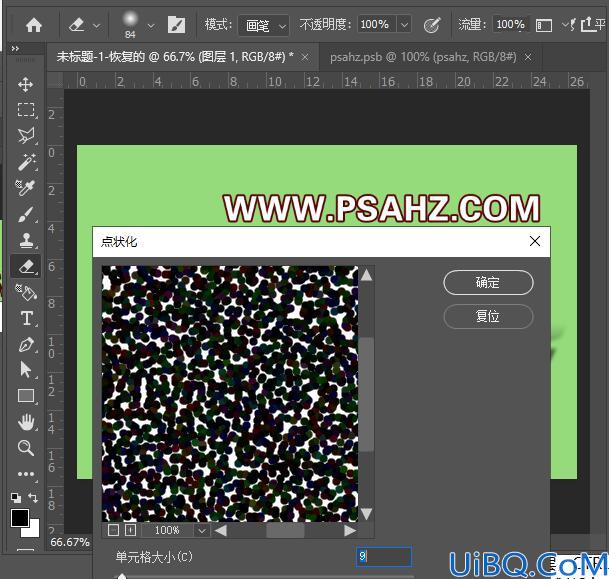
Task: Swap foreground and background colors
Action: point(33,497)
